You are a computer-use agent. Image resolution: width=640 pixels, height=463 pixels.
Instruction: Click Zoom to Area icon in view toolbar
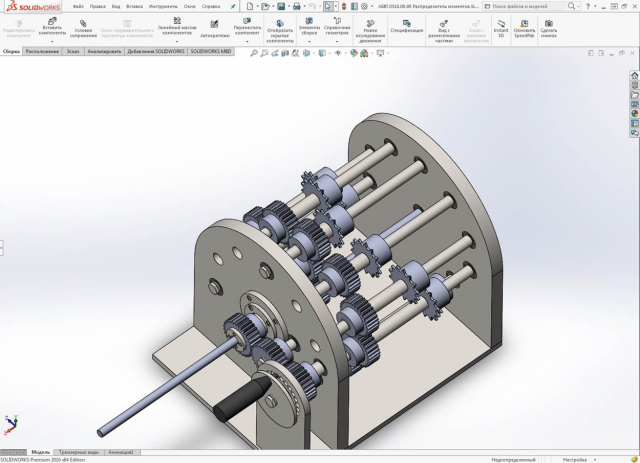tap(264, 53)
